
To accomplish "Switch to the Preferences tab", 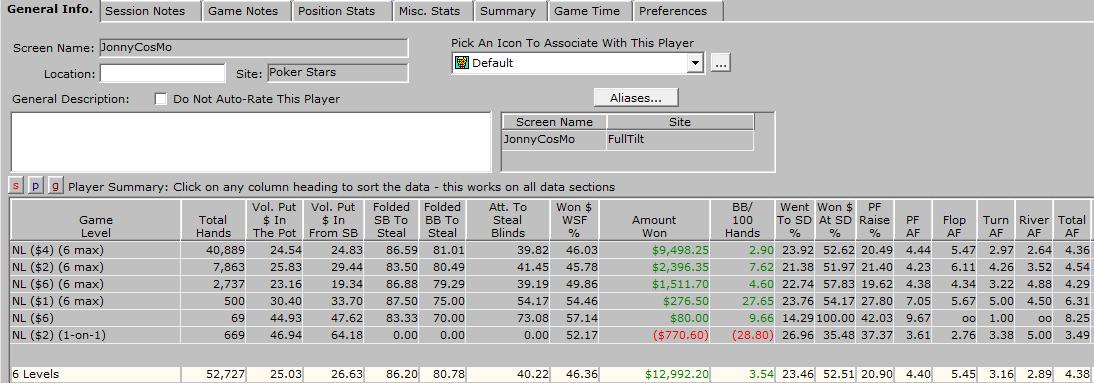I will click(x=677, y=11).
